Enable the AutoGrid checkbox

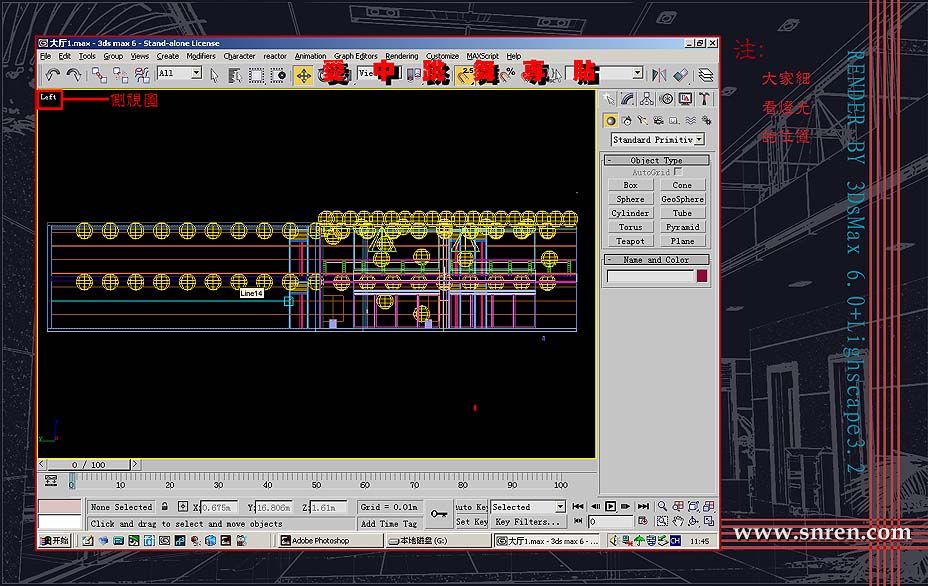(x=678, y=172)
